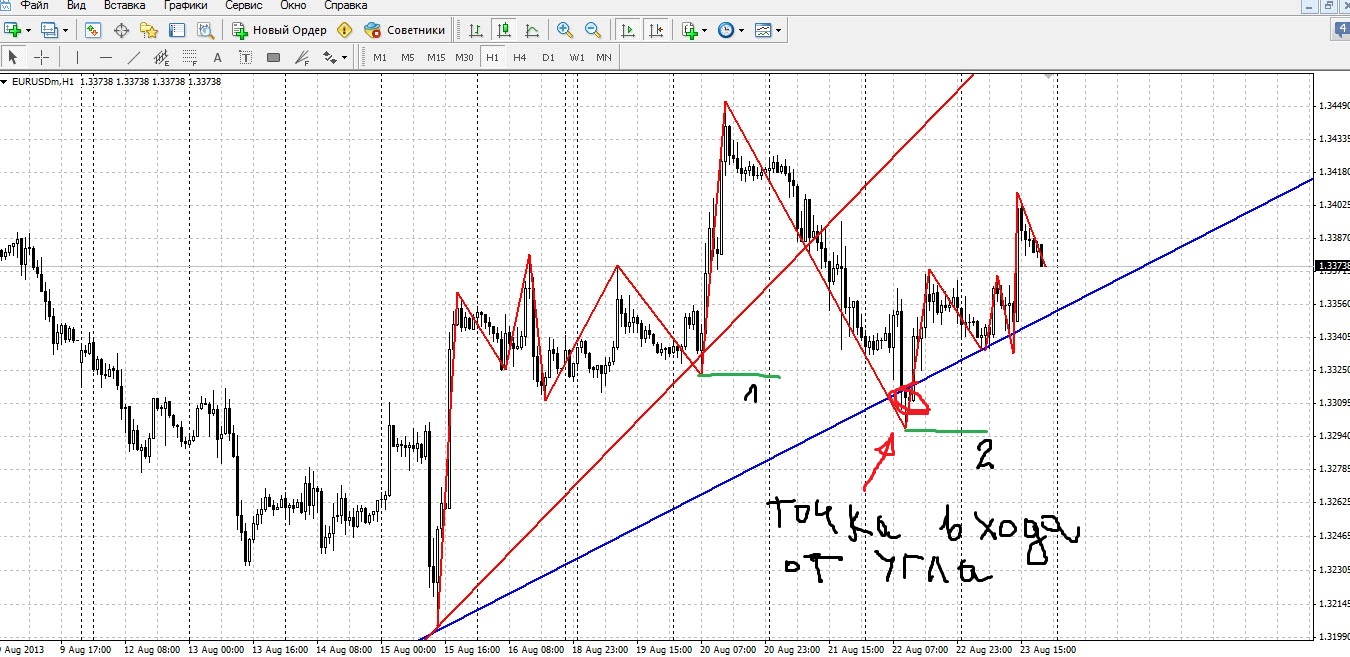Open MetaEditor yellow diamond icon

click(x=346, y=30)
